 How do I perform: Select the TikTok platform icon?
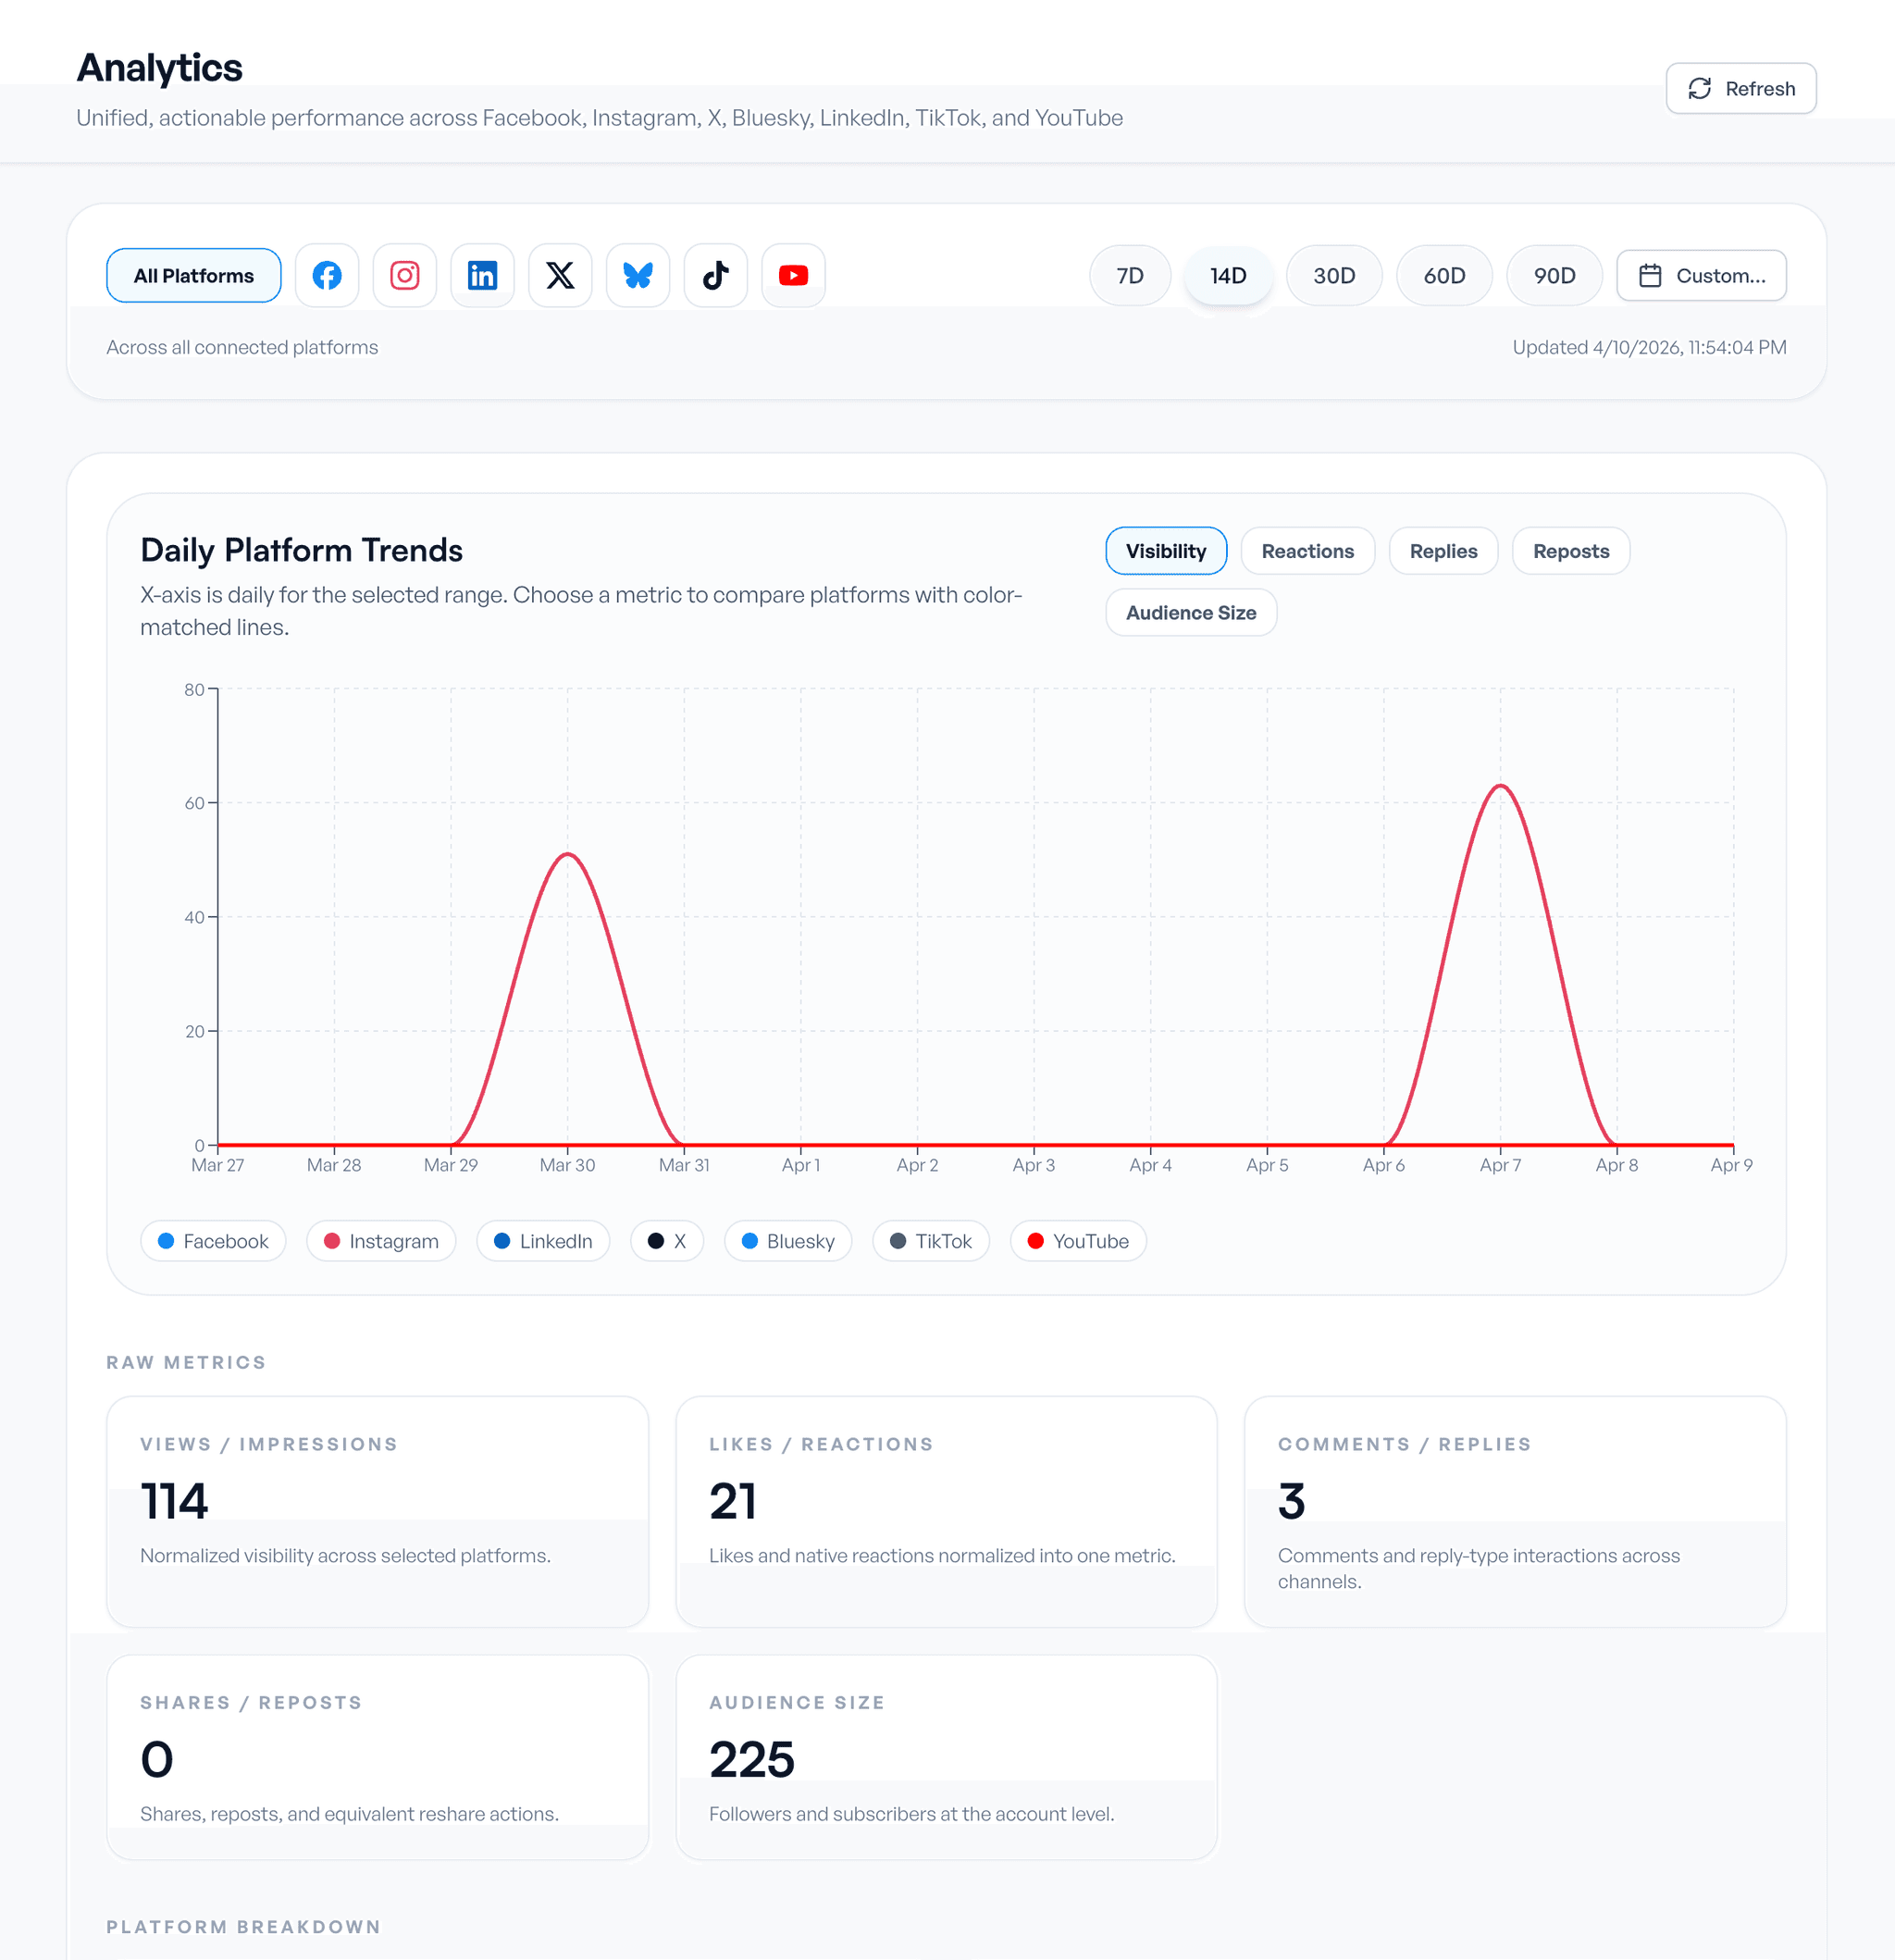[x=716, y=275]
